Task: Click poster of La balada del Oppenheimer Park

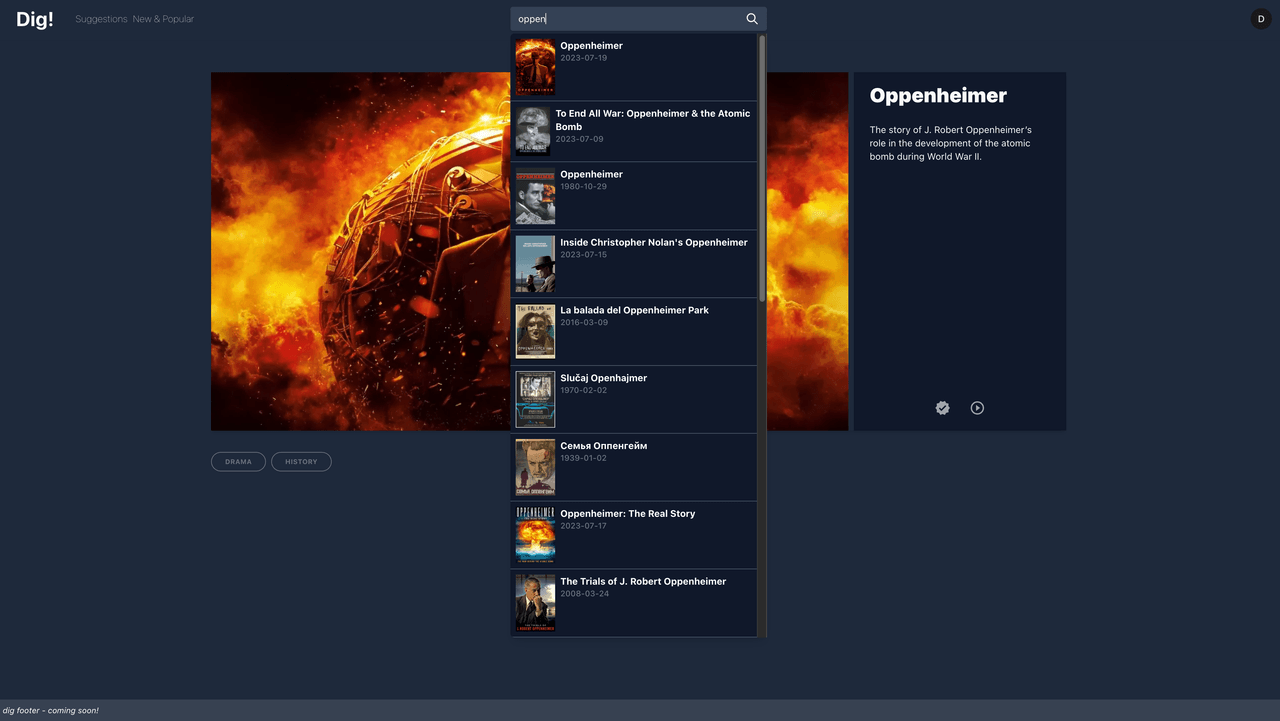Action: 535,332
